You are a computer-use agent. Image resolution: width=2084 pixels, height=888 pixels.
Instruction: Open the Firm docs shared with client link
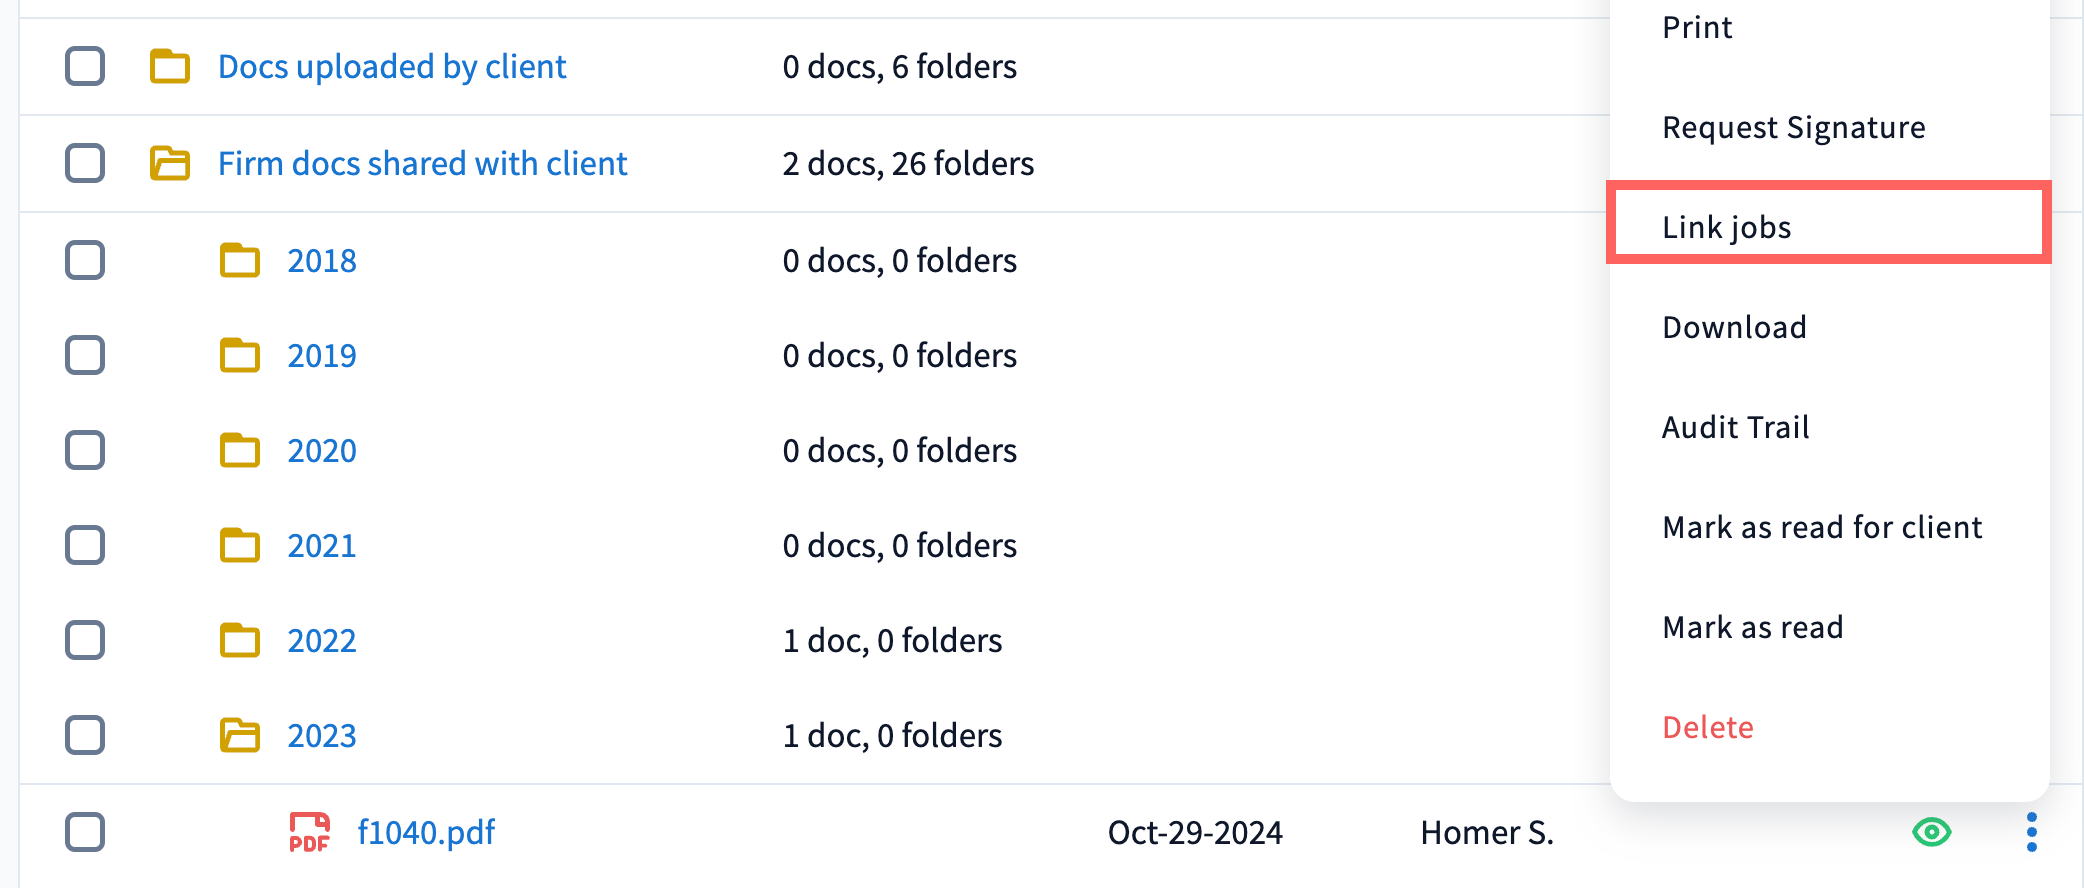[x=422, y=163]
